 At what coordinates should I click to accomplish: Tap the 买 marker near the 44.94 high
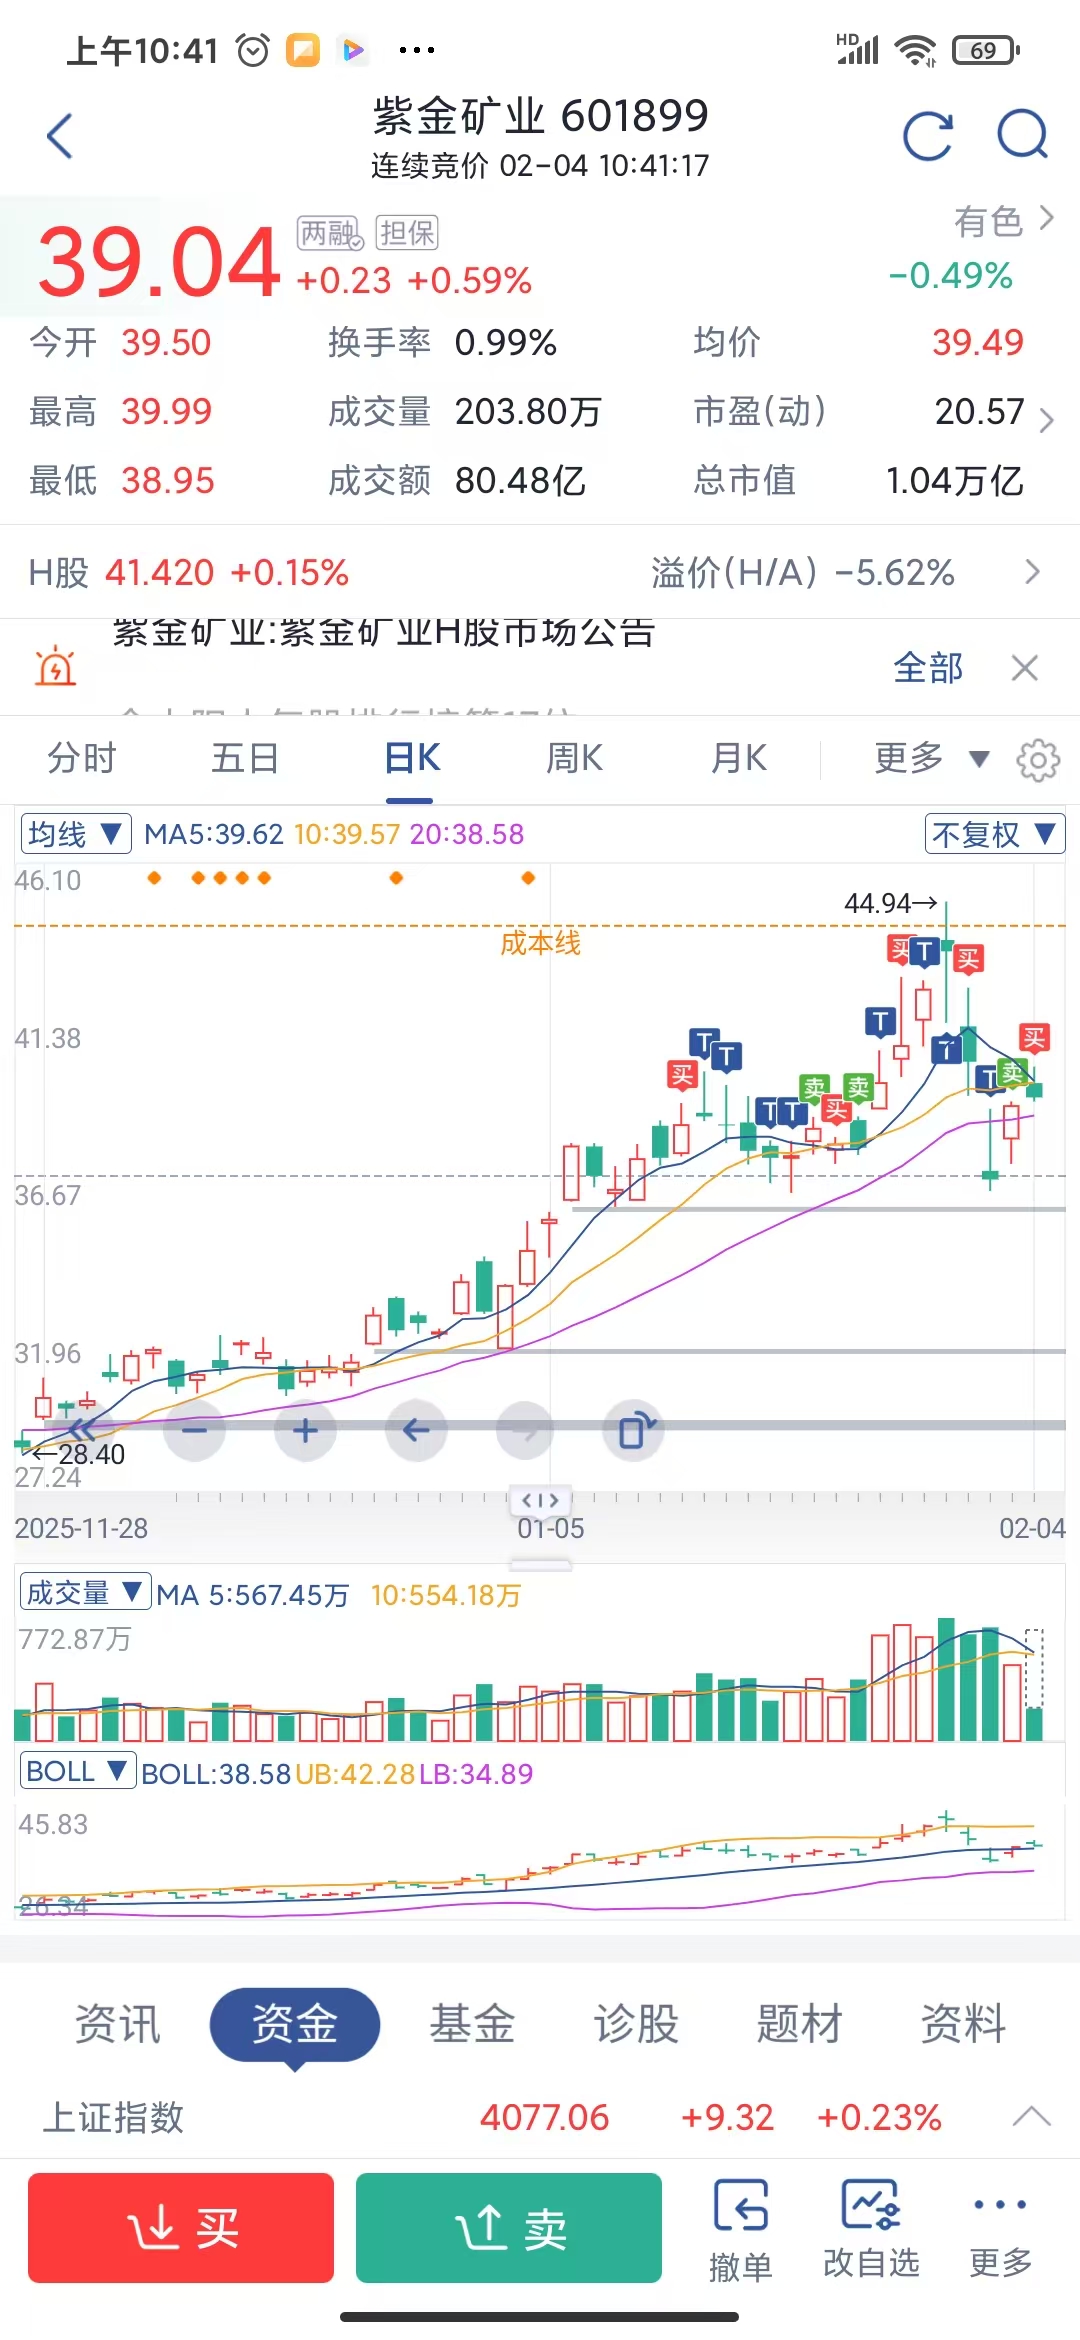(x=968, y=960)
